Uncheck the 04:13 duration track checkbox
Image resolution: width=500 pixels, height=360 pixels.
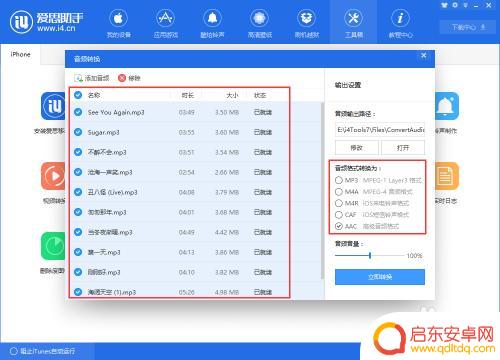pyautogui.click(x=78, y=252)
